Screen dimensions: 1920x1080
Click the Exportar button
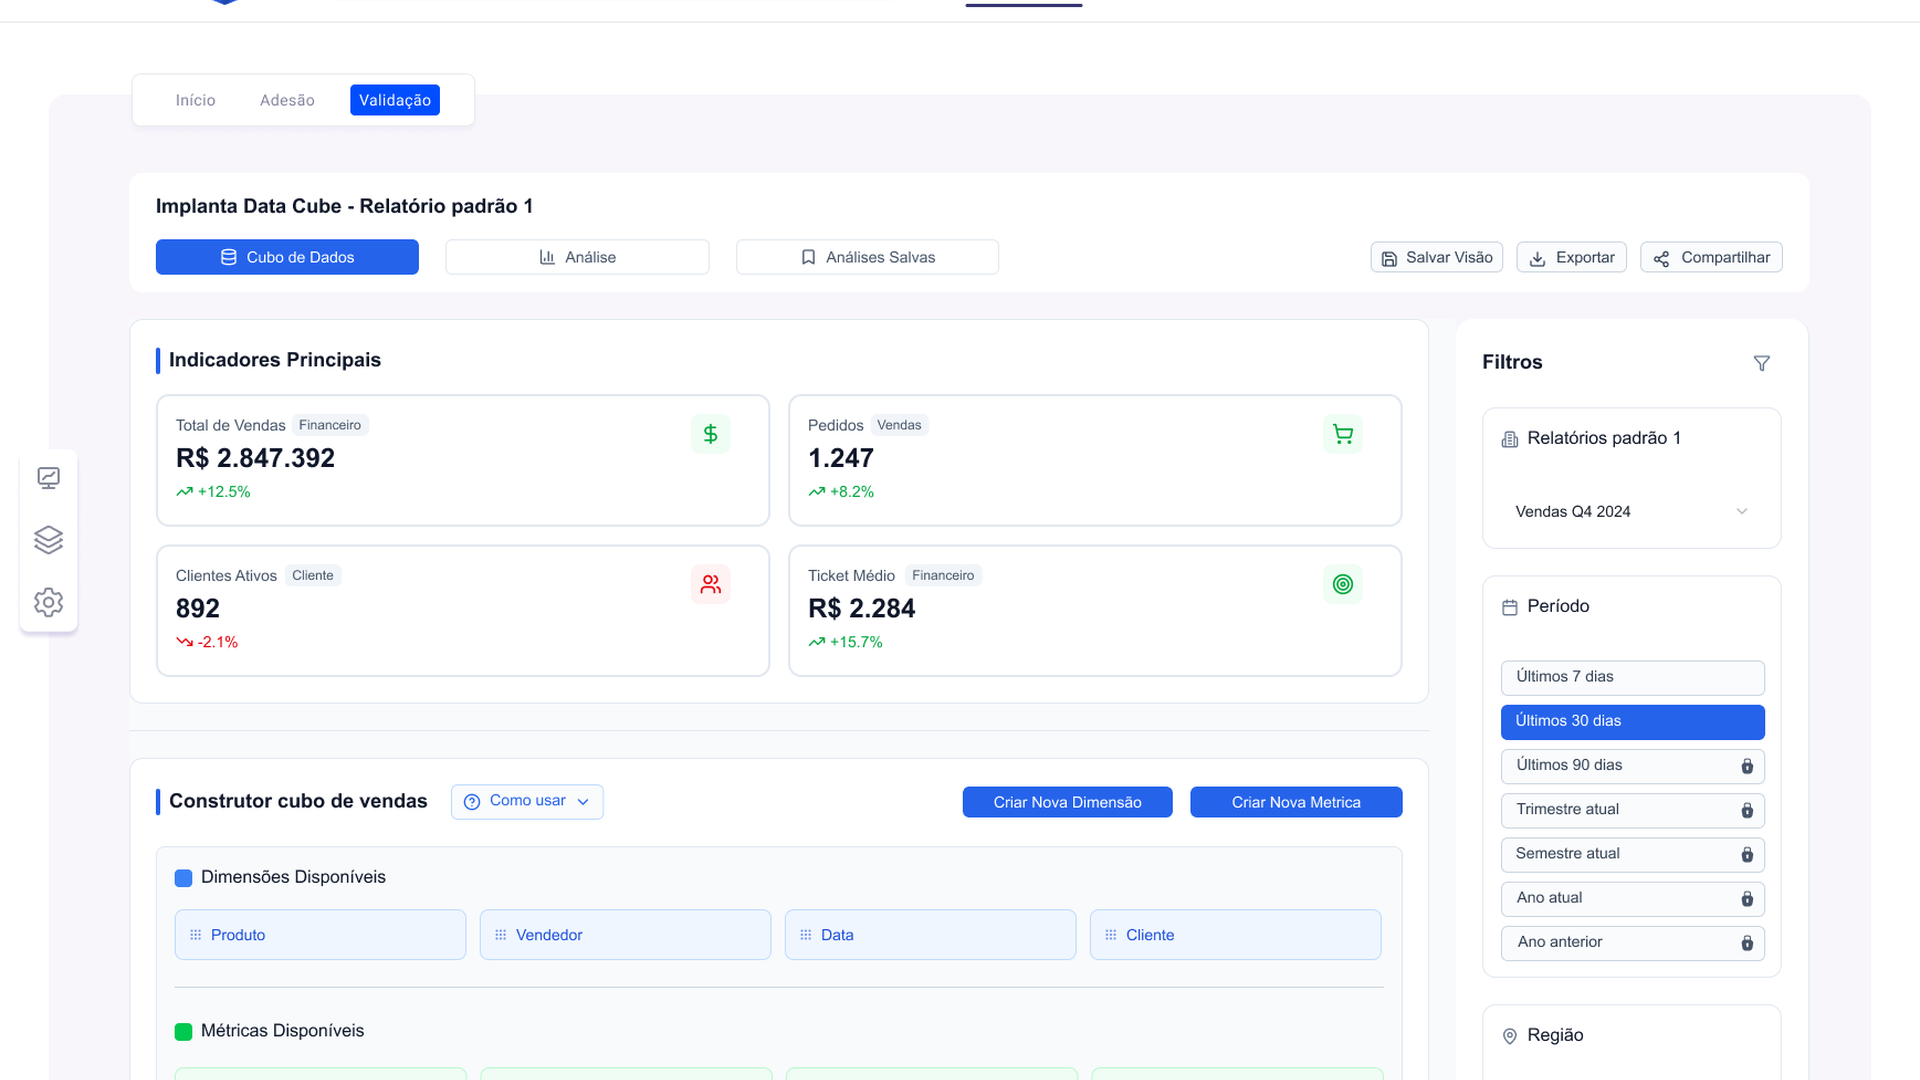[1571, 257]
